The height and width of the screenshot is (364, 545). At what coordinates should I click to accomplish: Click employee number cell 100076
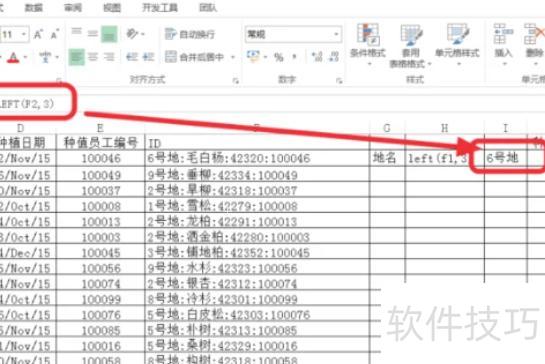click(100, 315)
